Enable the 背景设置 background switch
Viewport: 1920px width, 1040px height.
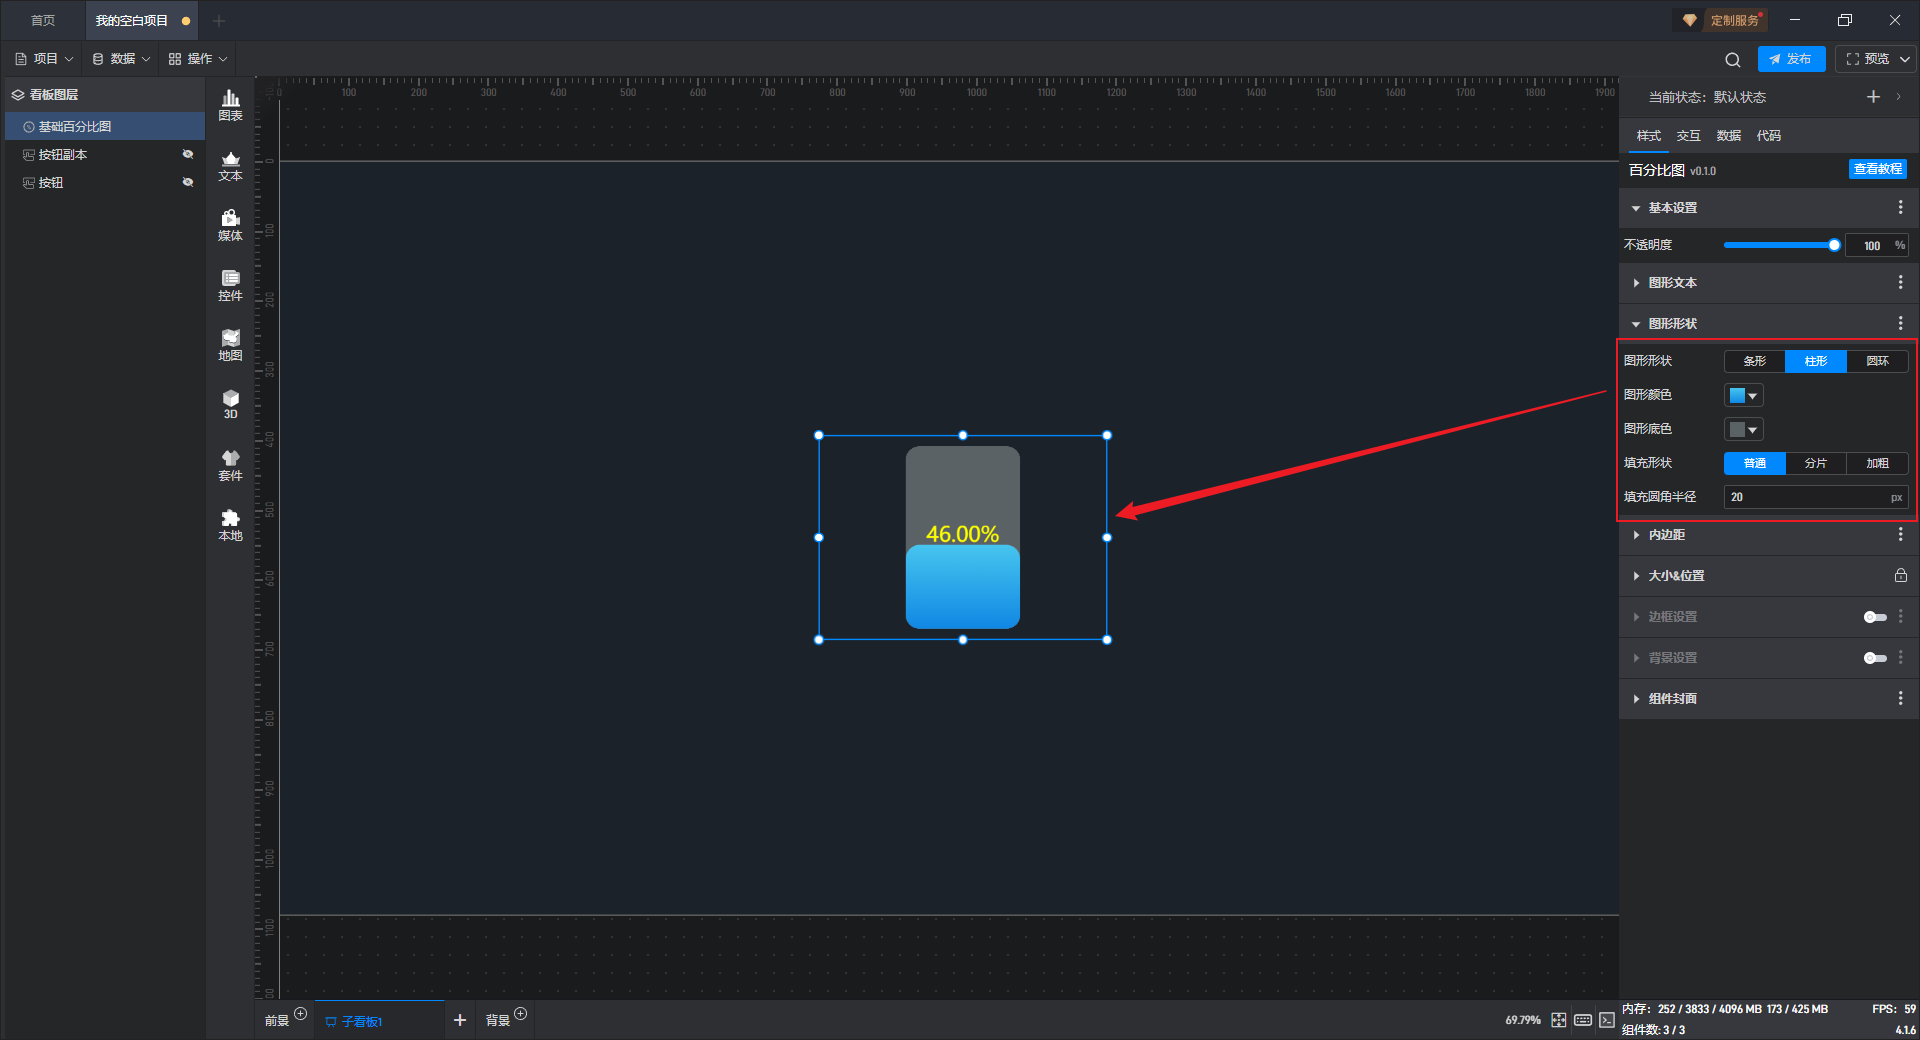[x=1875, y=658]
